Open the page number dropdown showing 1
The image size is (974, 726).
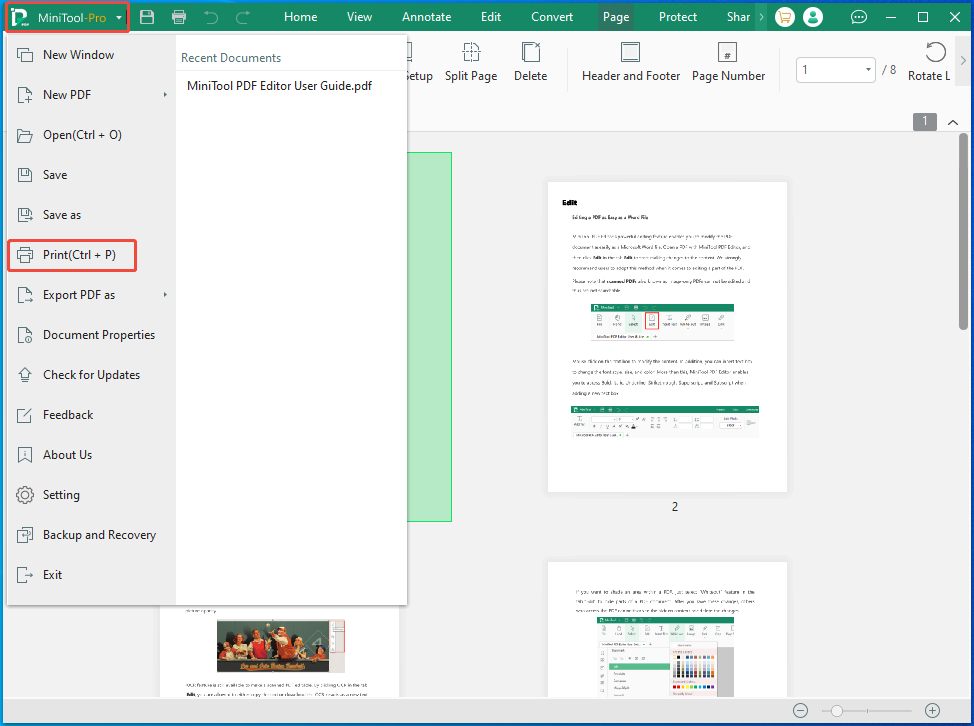(868, 70)
